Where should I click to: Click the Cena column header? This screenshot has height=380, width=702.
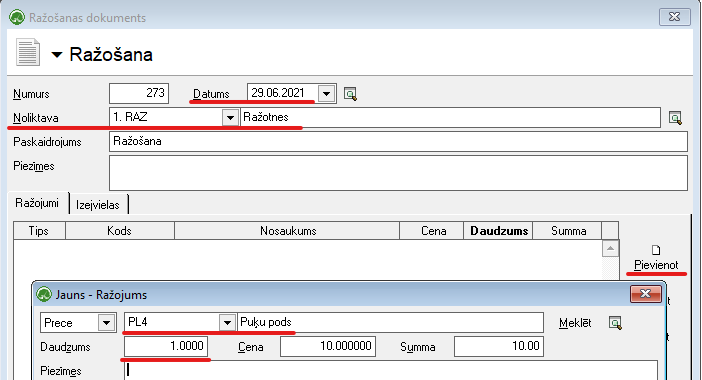pyautogui.click(x=433, y=231)
